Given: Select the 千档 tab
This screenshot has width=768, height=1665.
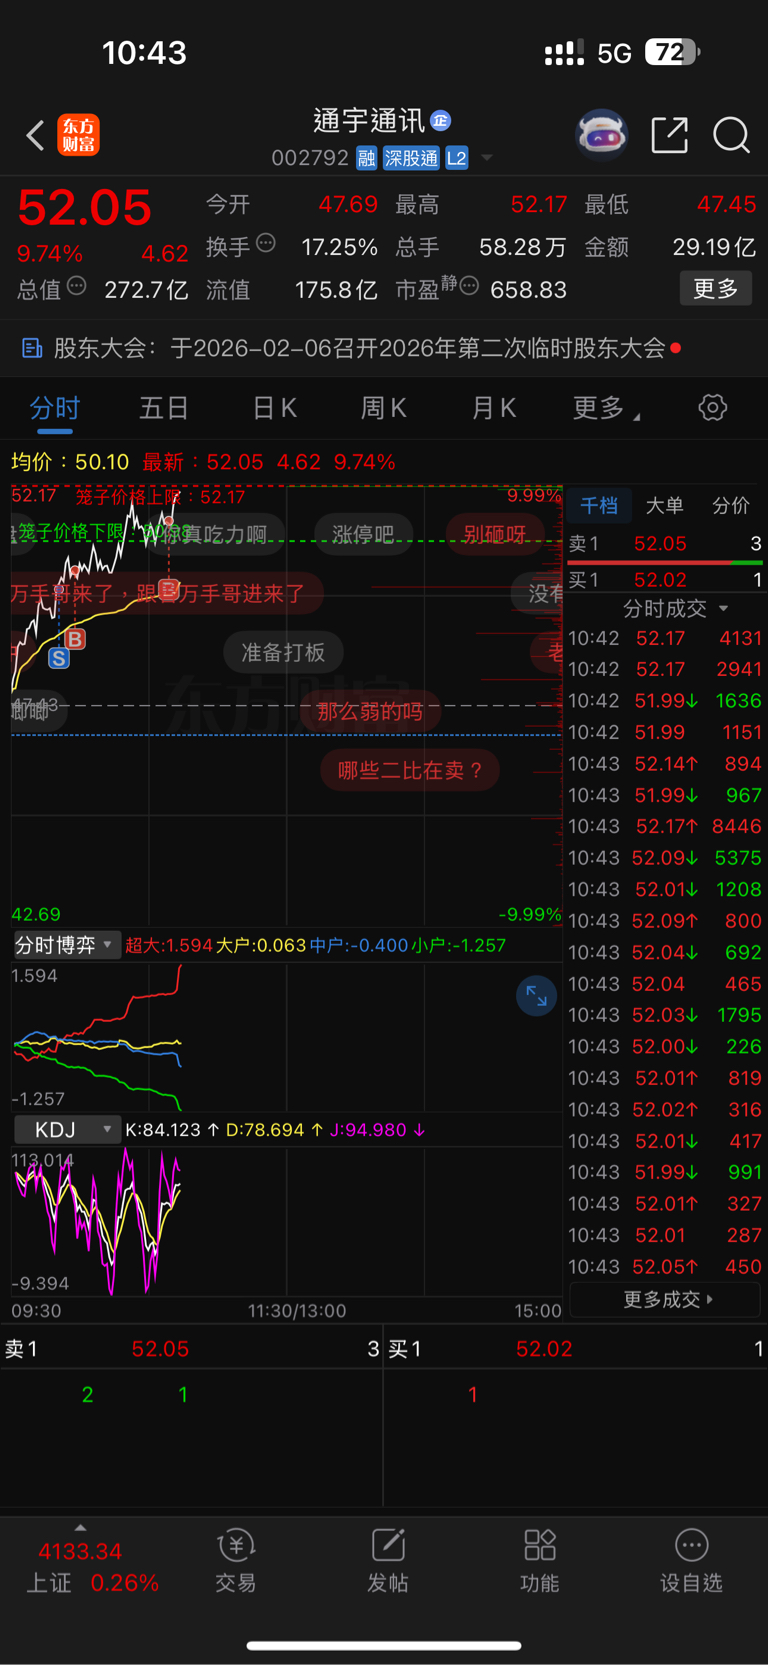Looking at the screenshot, I should click(x=599, y=506).
